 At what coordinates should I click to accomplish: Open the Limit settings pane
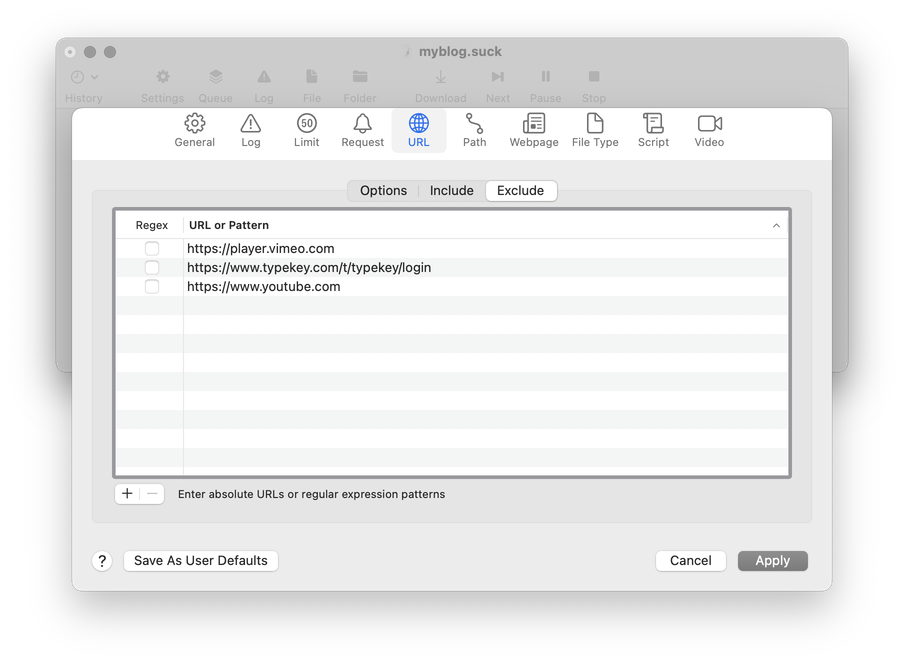[x=307, y=130]
